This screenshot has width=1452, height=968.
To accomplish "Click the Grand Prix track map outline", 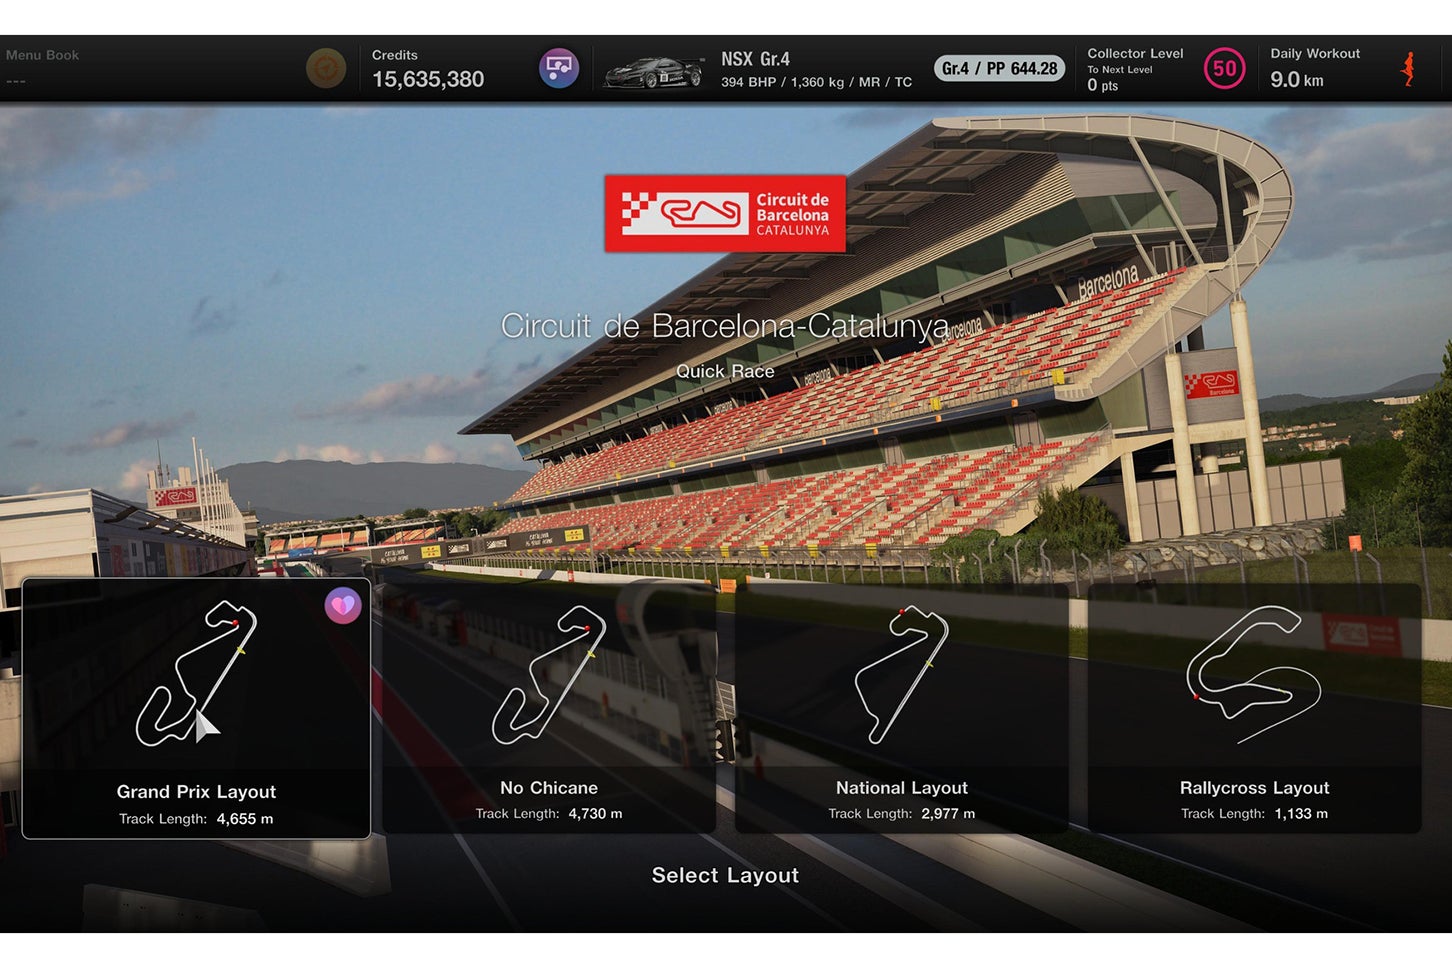I will pos(196,673).
